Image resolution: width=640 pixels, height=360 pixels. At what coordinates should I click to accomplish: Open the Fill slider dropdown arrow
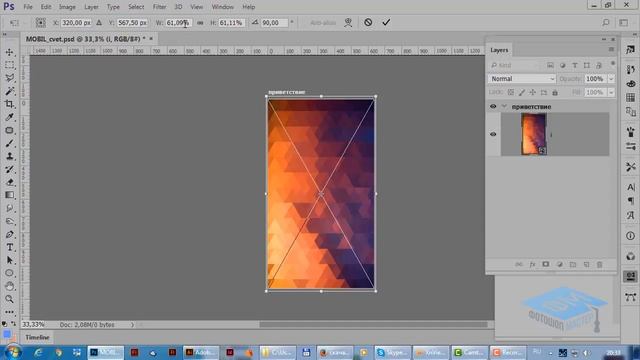tap(611, 93)
